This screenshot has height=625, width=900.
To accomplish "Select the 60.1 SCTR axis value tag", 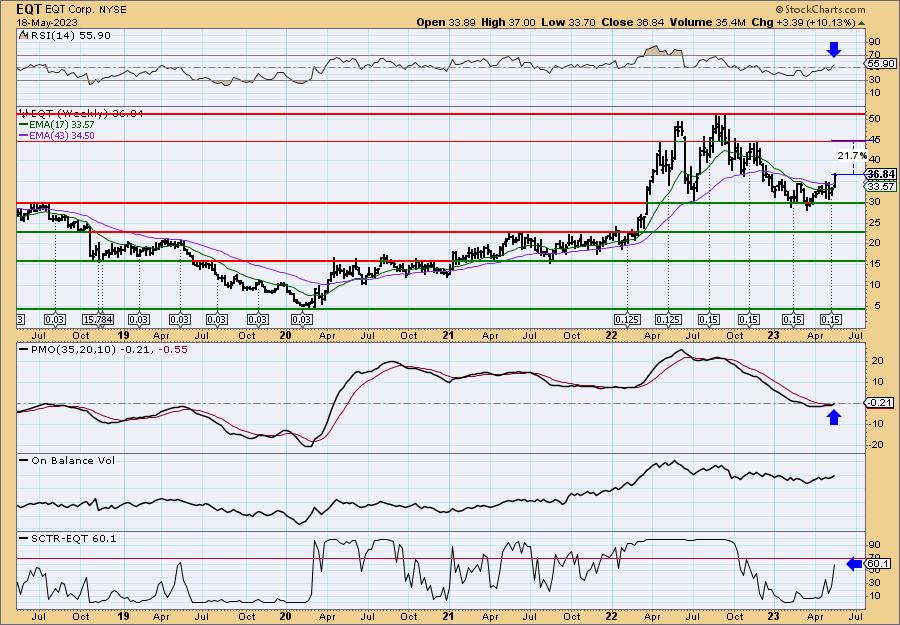I will 879,564.
